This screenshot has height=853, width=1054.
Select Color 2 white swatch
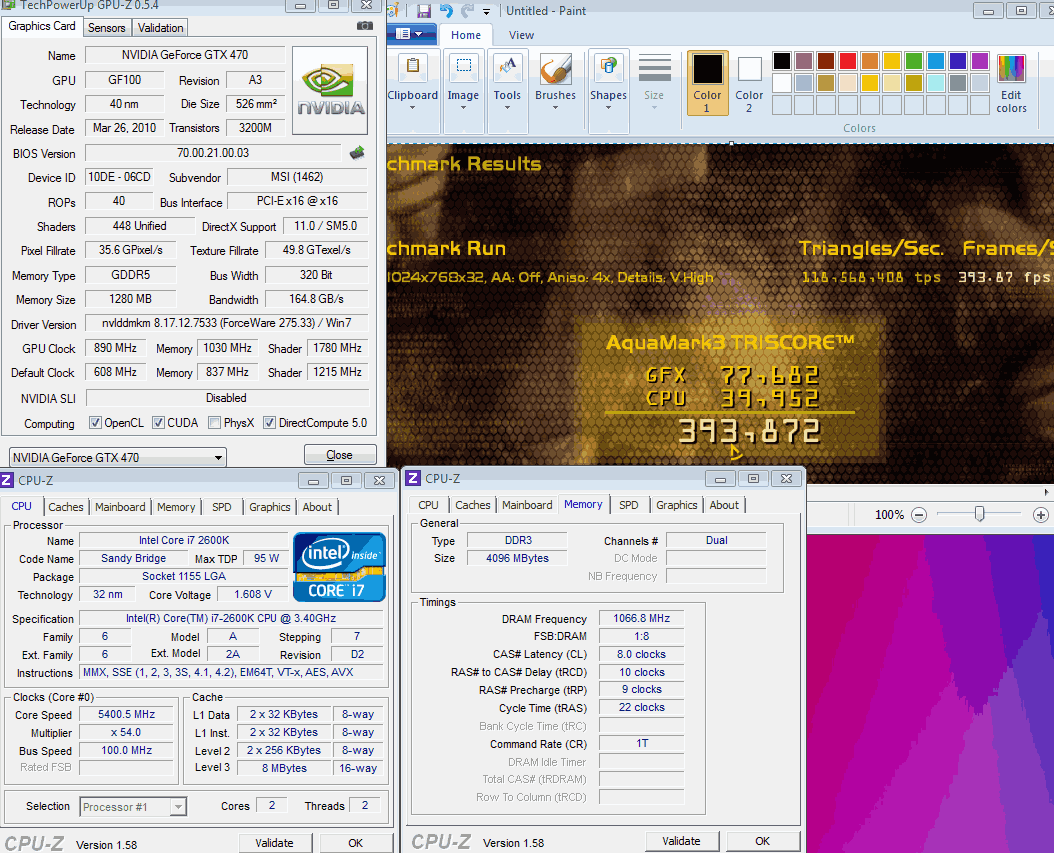pos(749,69)
